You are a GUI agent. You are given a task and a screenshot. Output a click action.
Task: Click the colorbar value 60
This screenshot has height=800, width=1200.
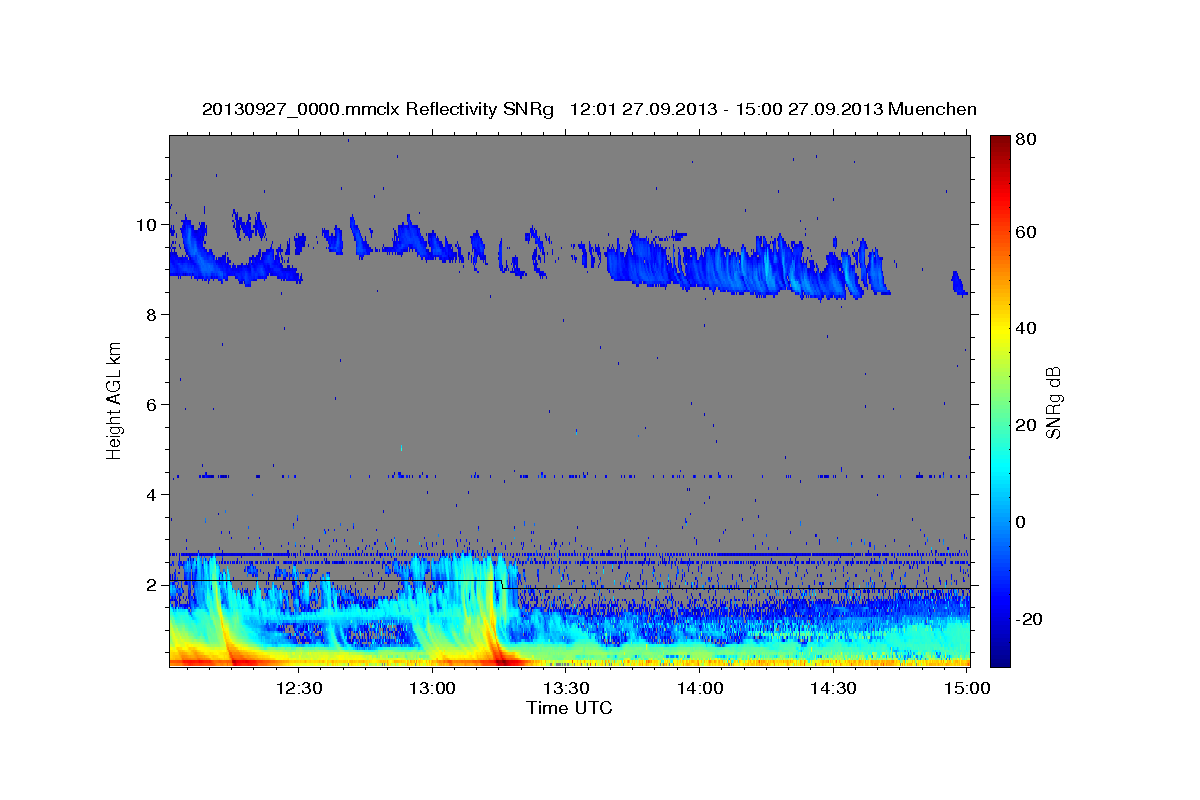coord(1024,232)
